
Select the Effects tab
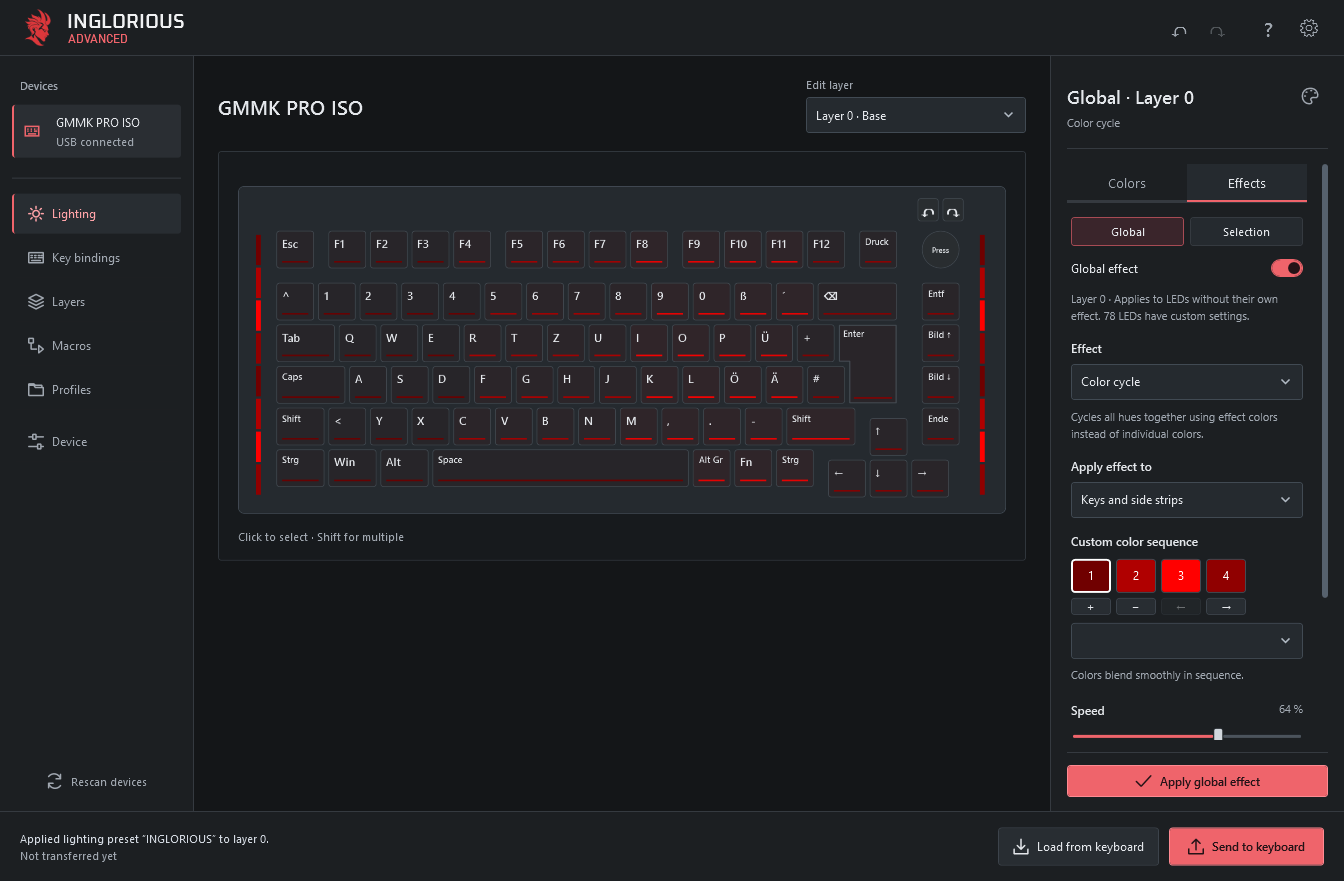click(x=1247, y=183)
